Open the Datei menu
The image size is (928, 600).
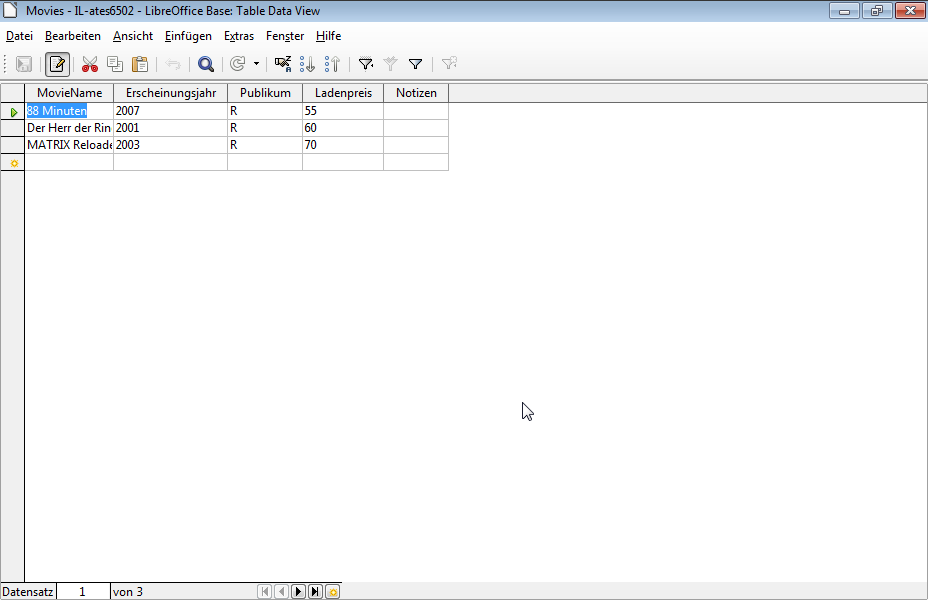pyautogui.click(x=20, y=36)
